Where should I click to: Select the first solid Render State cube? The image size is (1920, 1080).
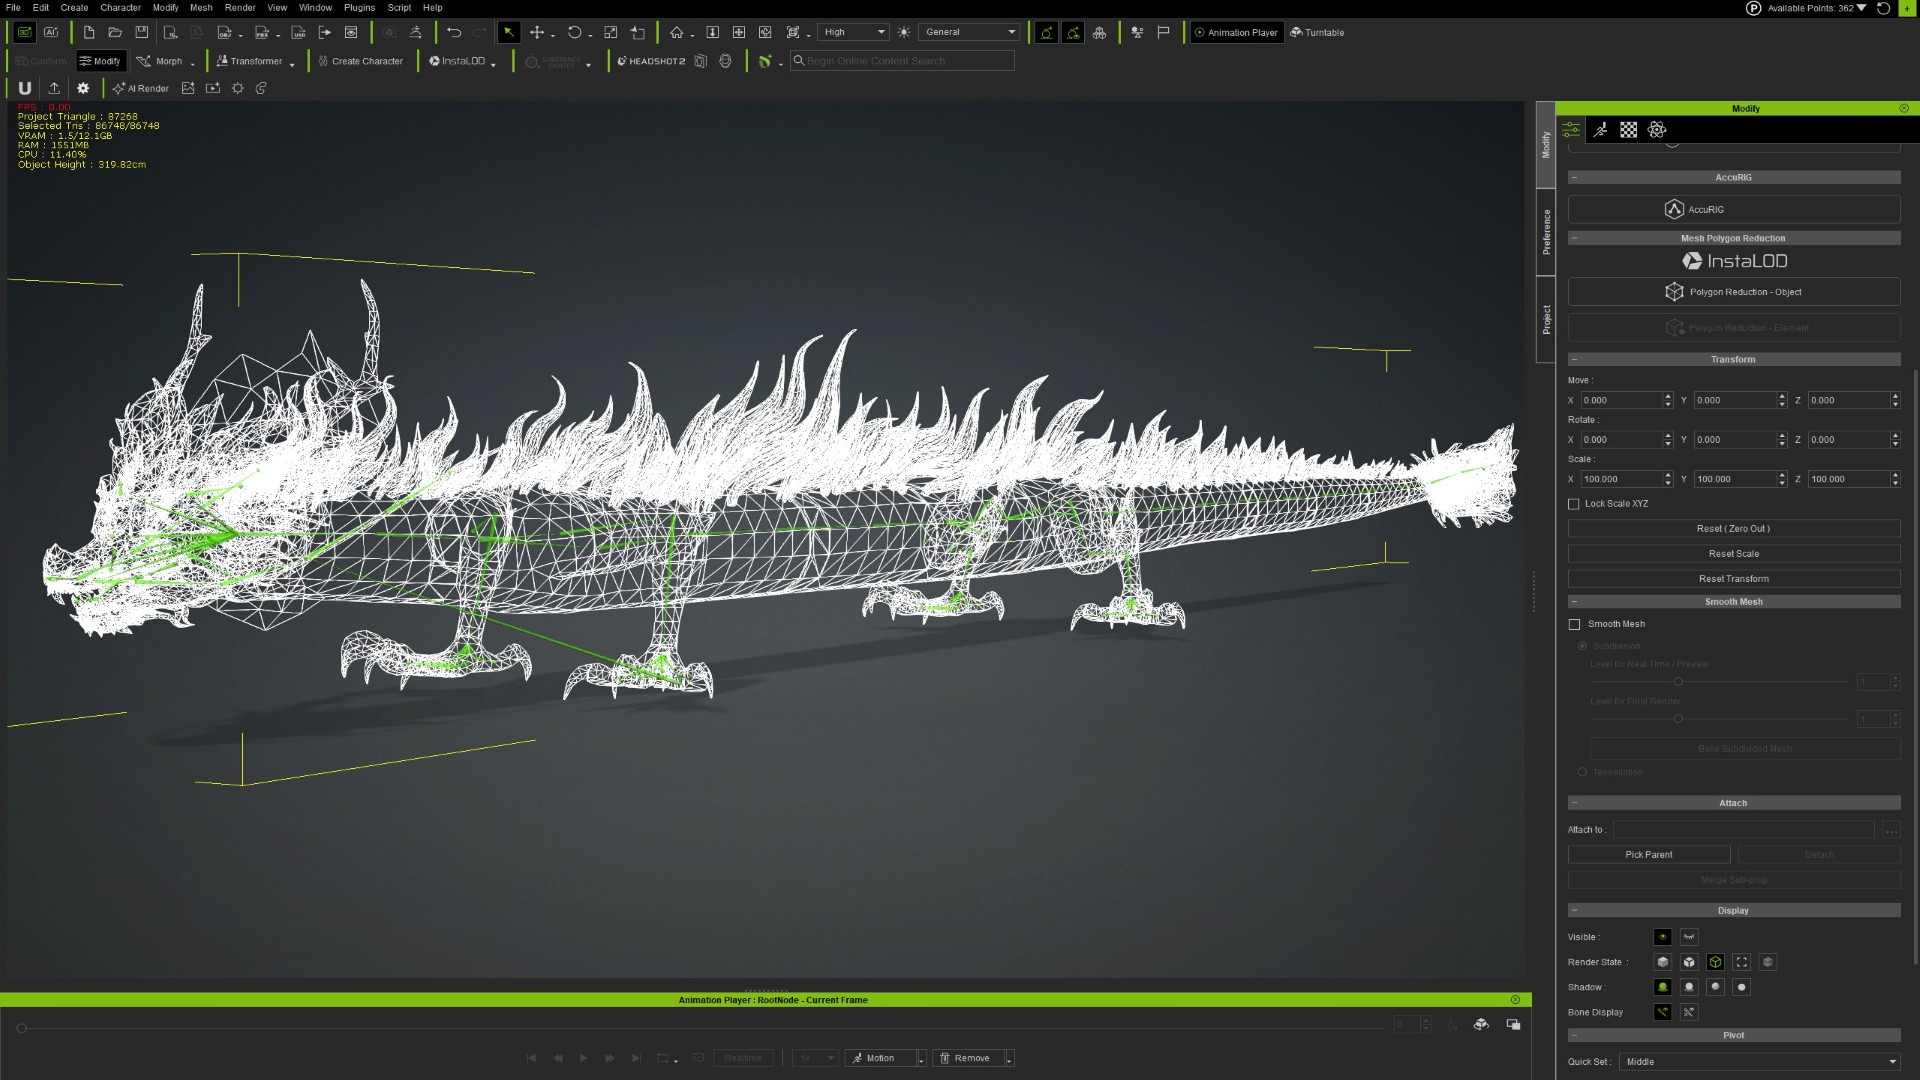coord(1662,962)
